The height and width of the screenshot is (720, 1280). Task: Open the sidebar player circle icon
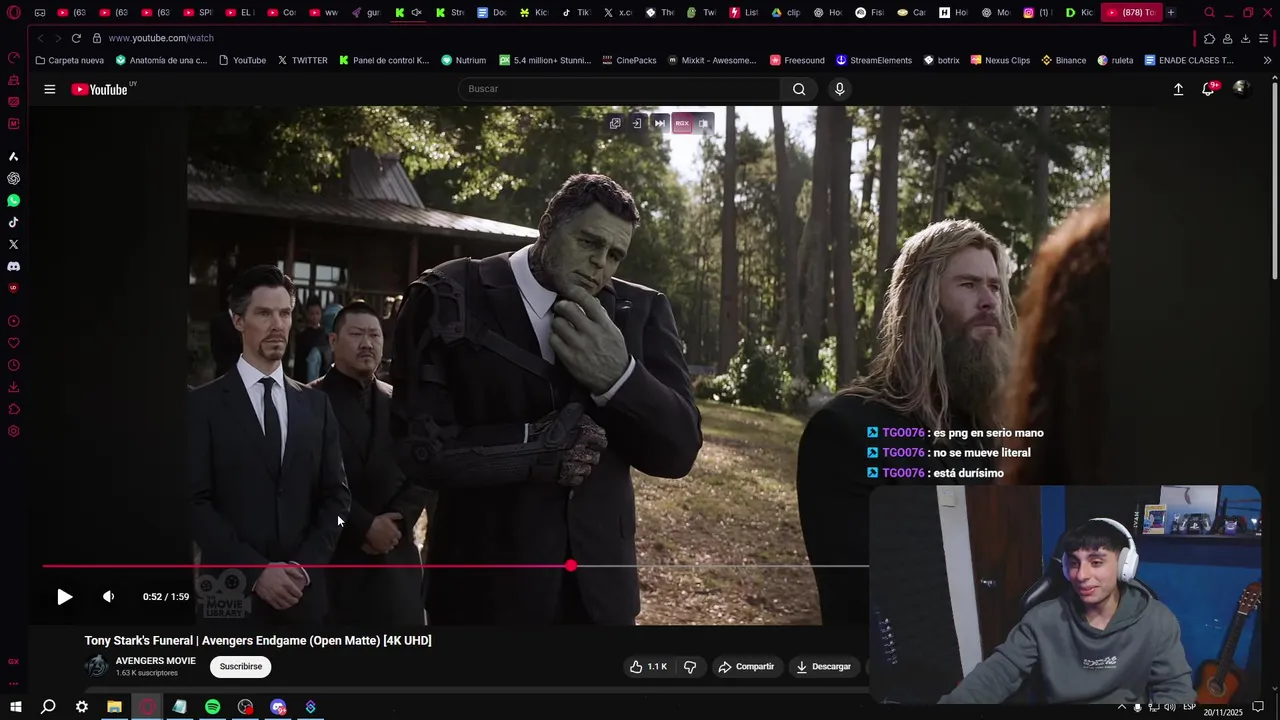(13, 321)
